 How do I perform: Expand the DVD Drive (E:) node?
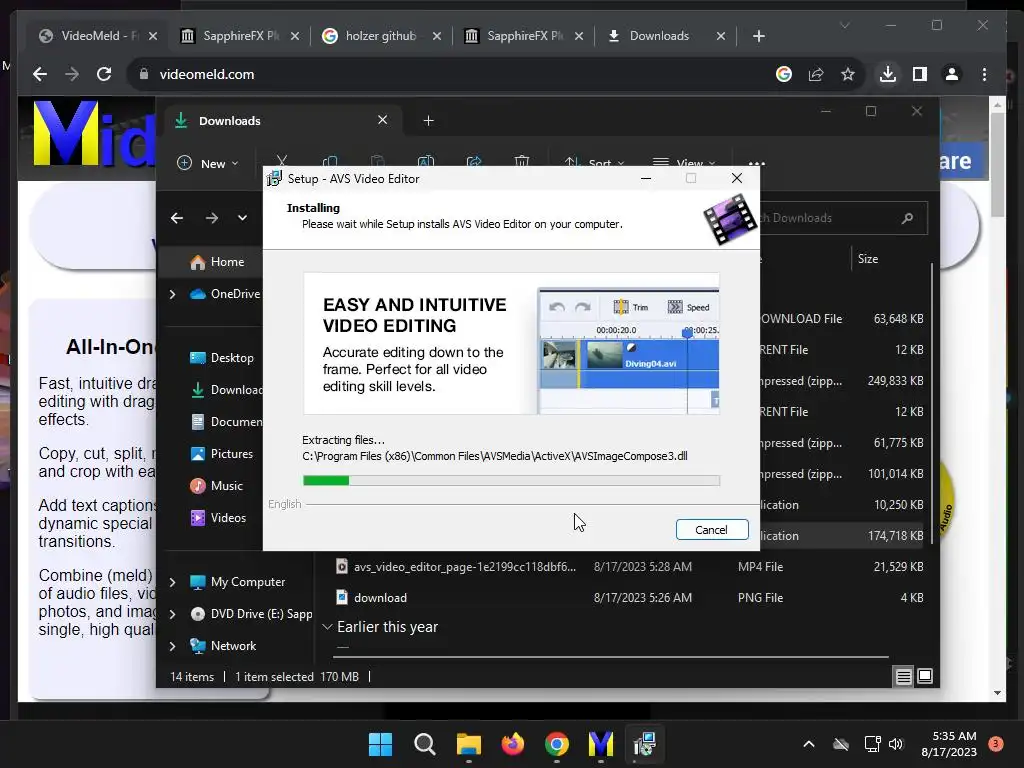[x=172, y=614]
